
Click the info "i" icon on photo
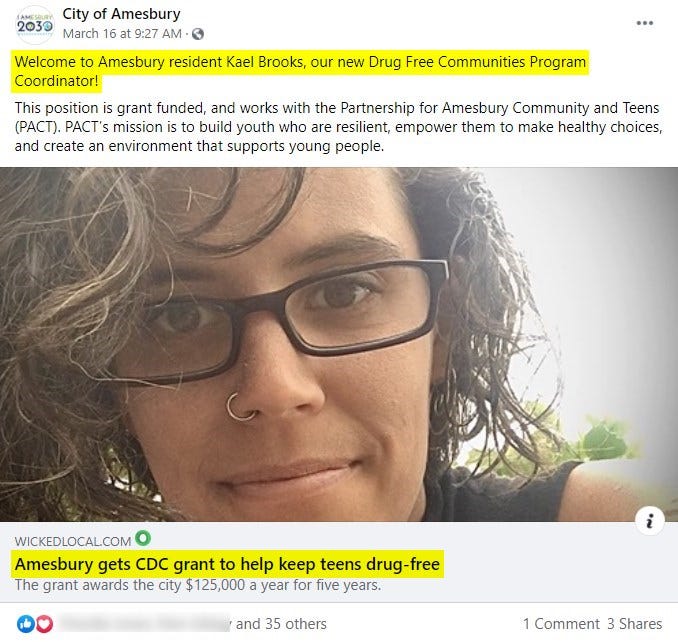[649, 521]
